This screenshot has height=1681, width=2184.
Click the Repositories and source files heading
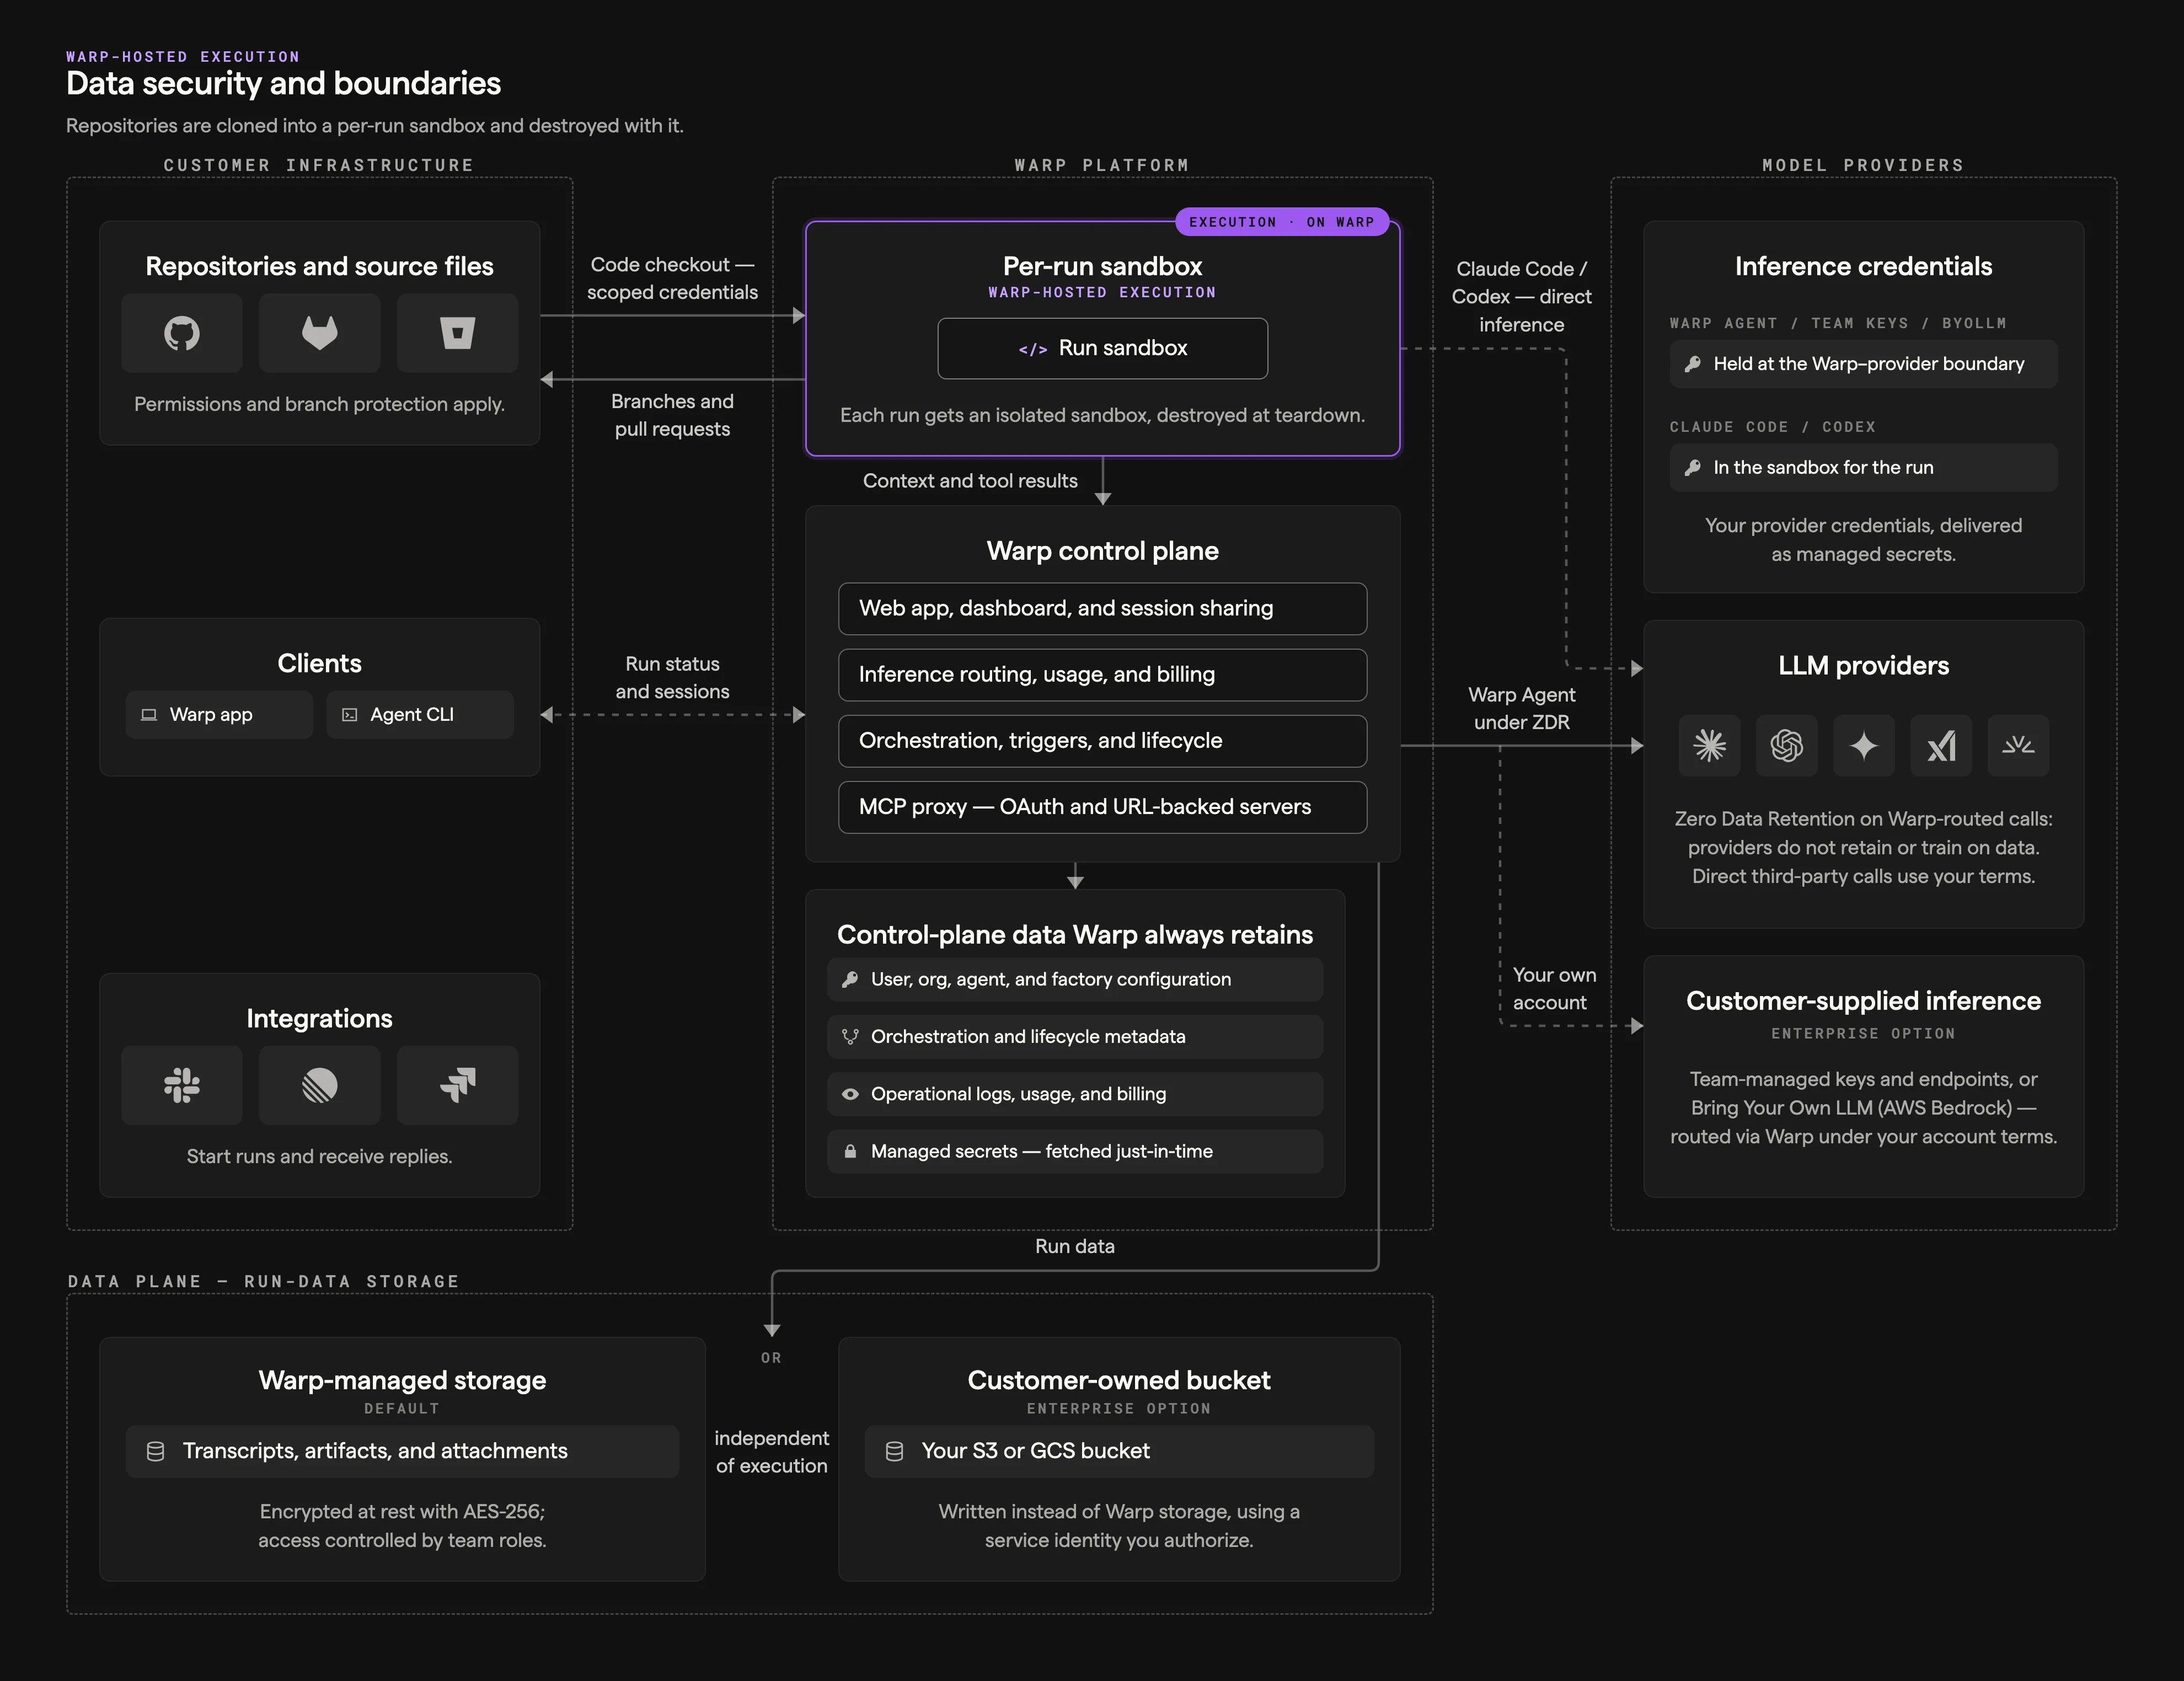point(319,266)
